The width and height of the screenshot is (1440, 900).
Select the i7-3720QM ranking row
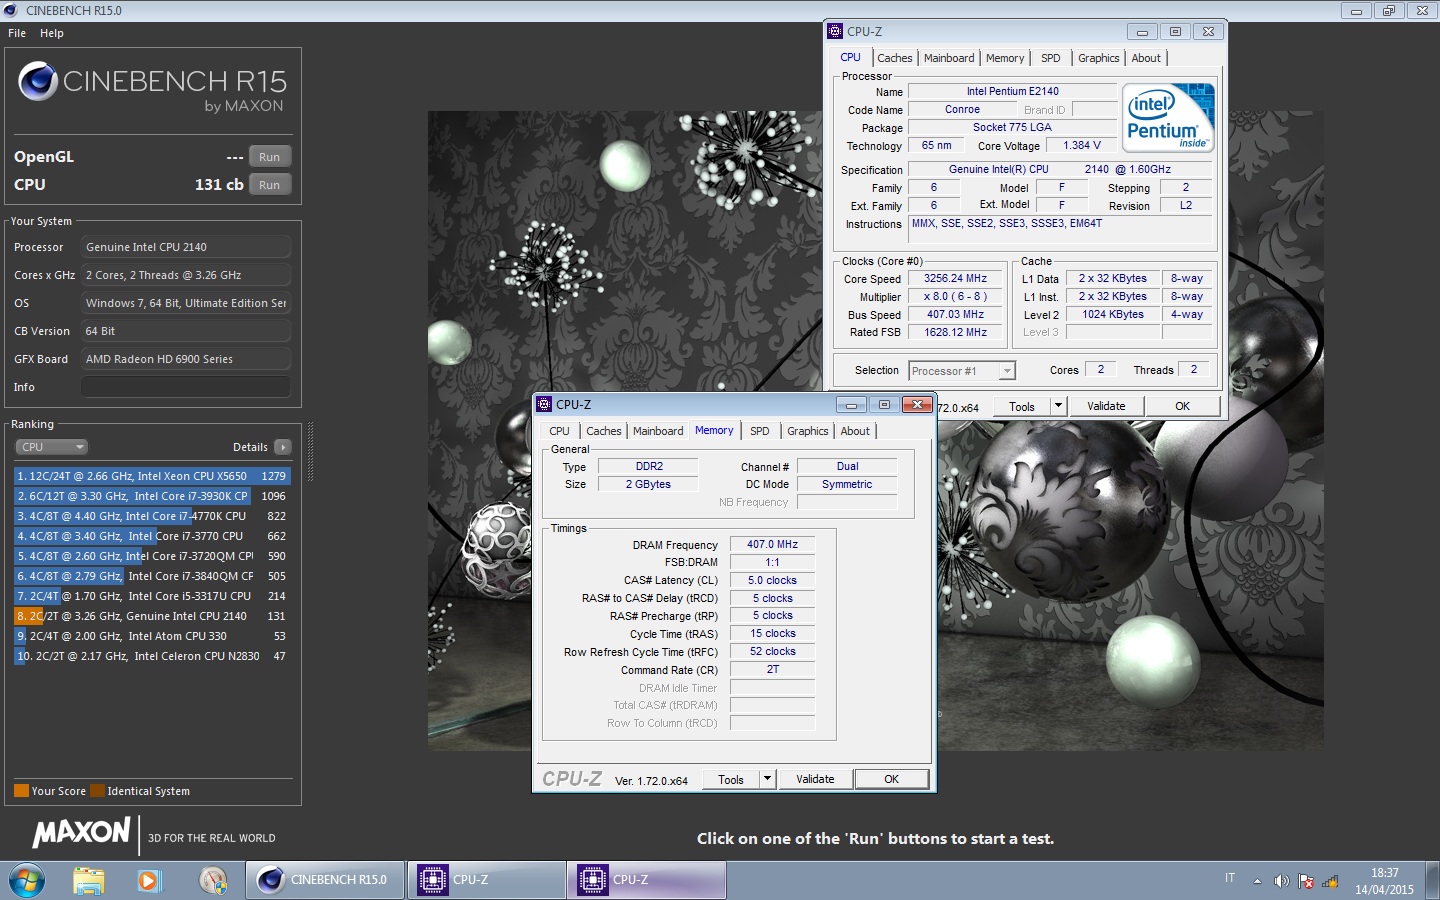pyautogui.click(x=151, y=556)
